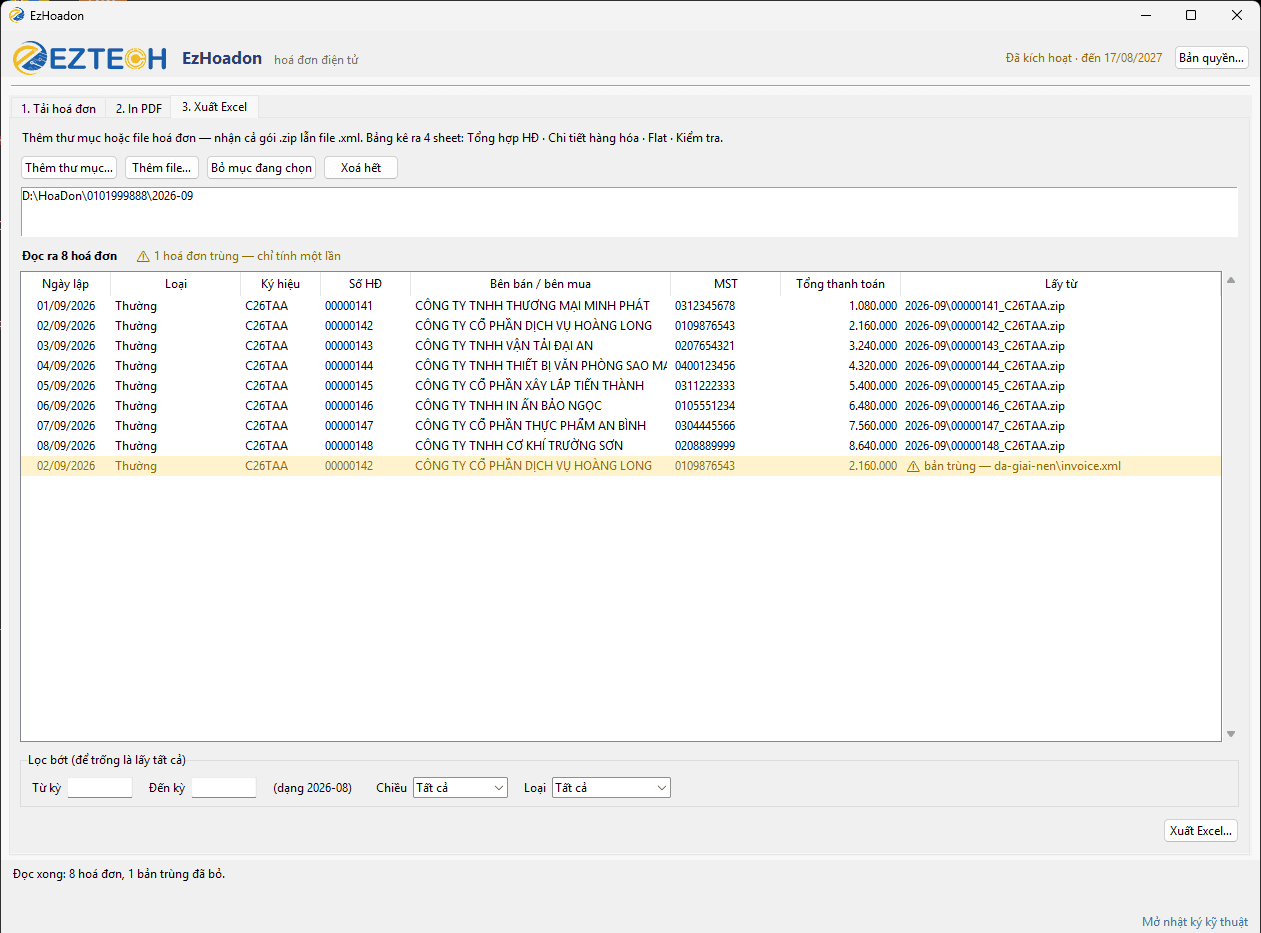Click the Số HĐ column header

366,284
